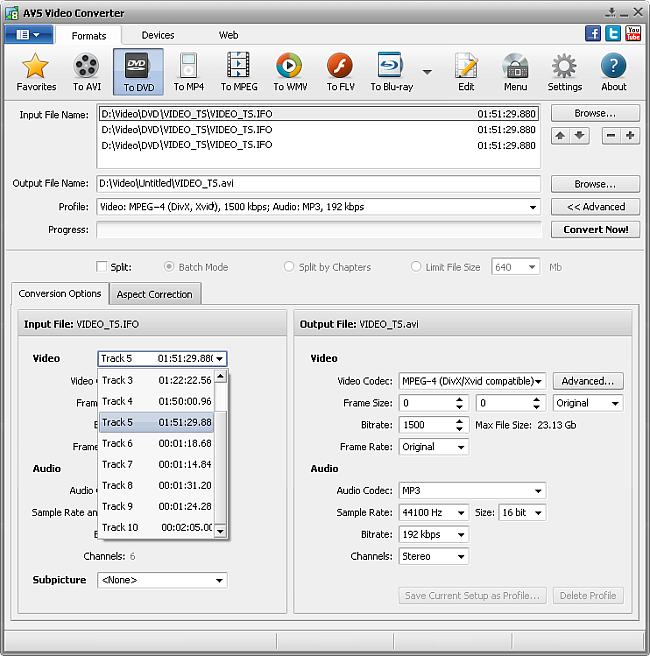The width and height of the screenshot is (650, 656).
Task: Move the selected input file down
Action: (x=579, y=136)
